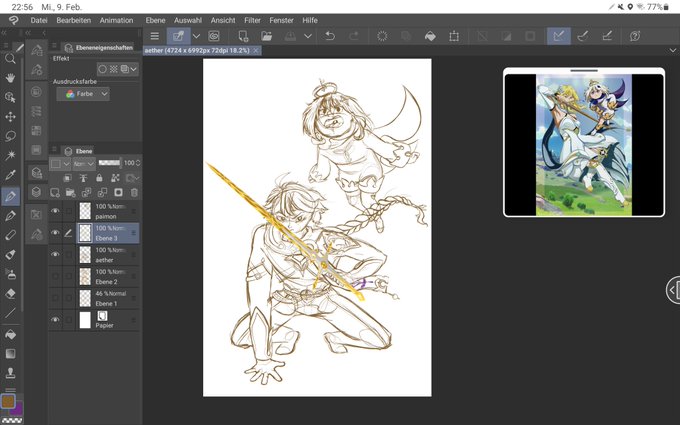This screenshot has height=425, width=680.
Task: Toggle the Lock layer icon
Action: [99, 178]
